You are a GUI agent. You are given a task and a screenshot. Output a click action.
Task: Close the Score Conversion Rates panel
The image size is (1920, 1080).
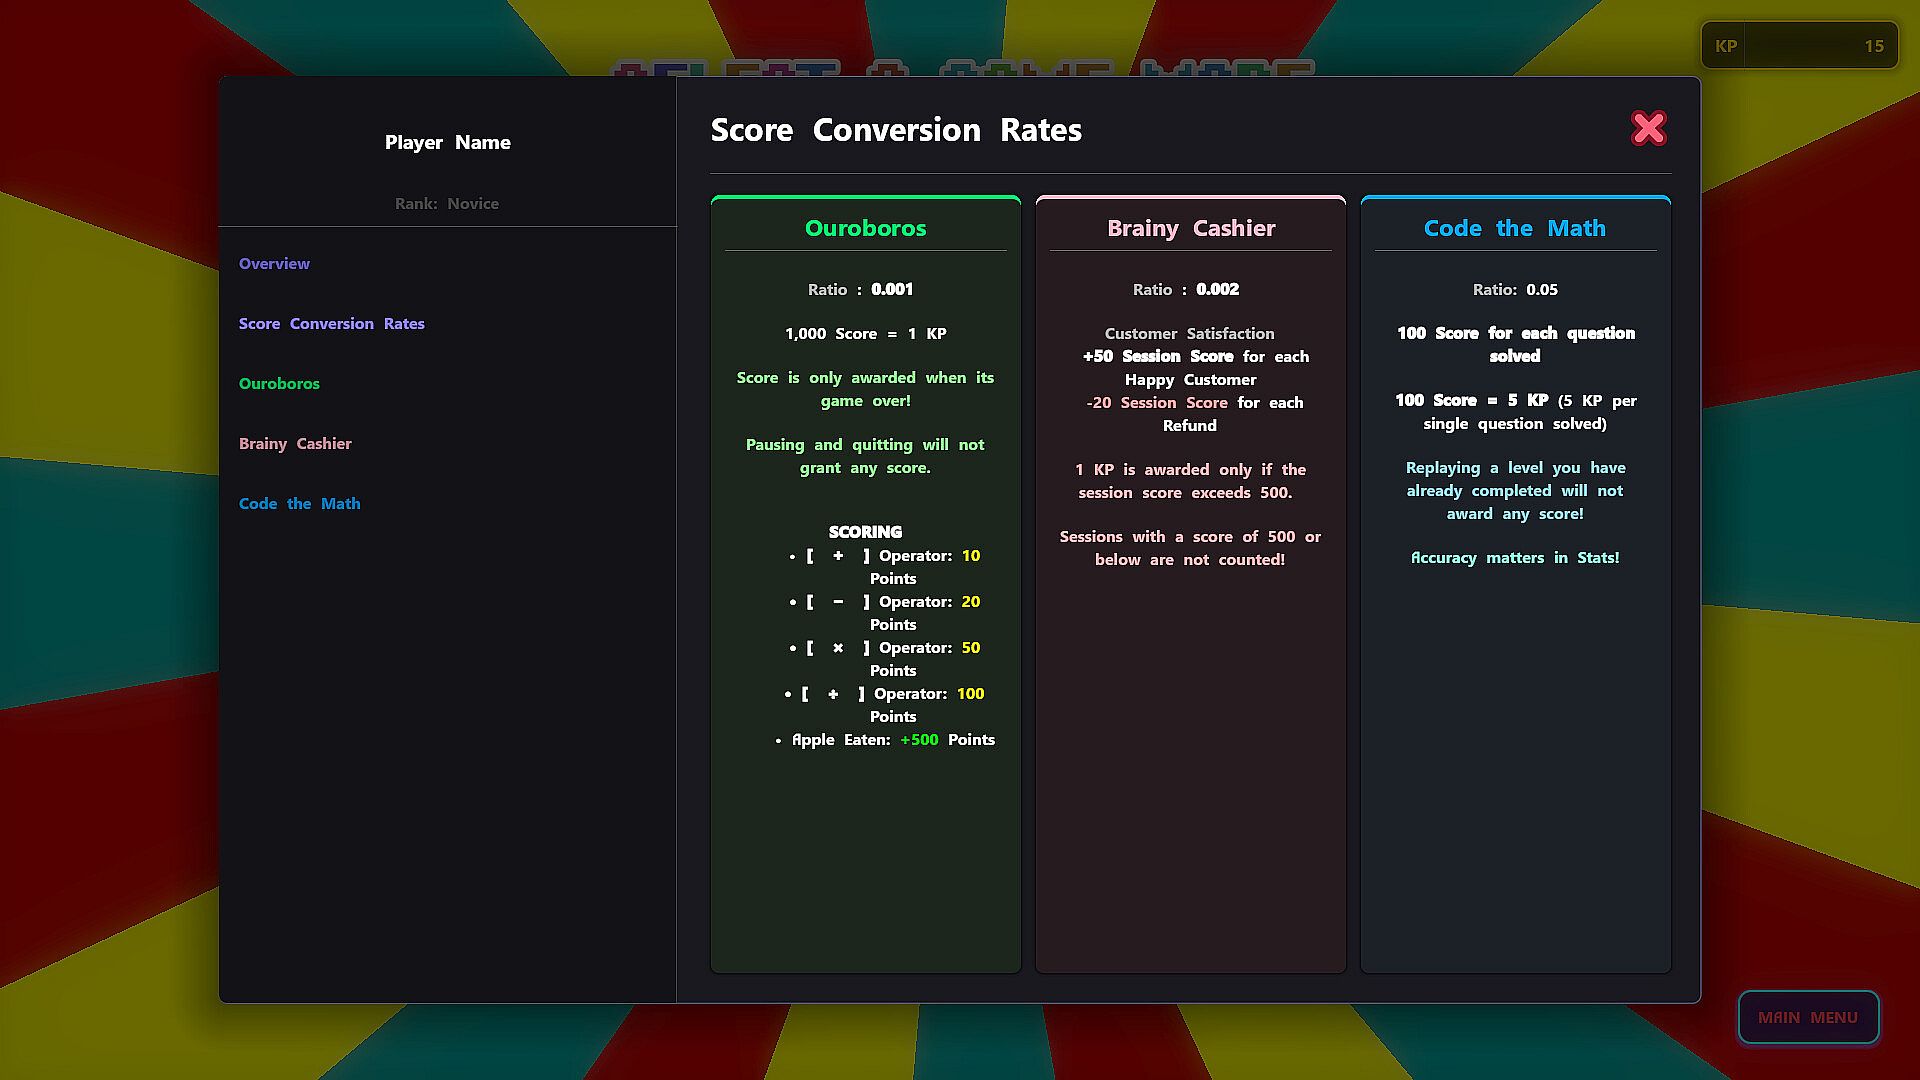(x=1648, y=129)
